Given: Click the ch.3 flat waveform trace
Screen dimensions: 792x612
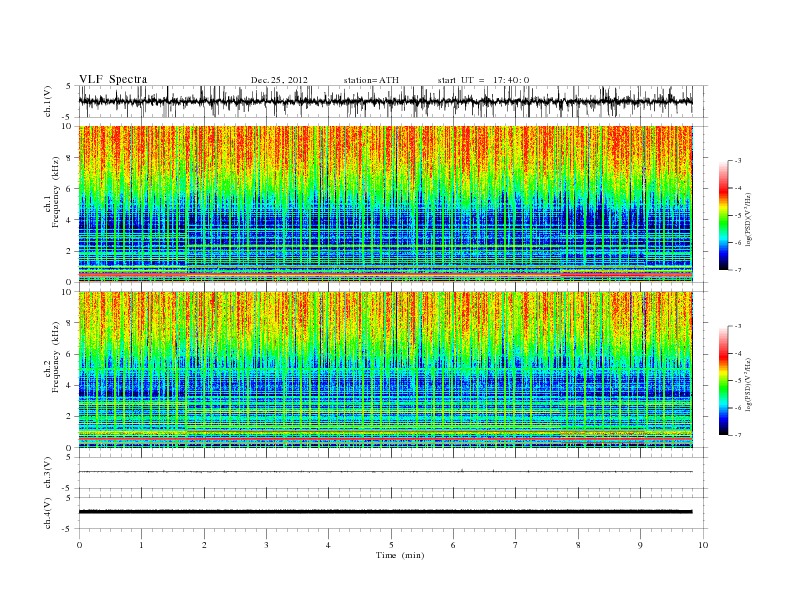Looking at the screenshot, I should [x=385, y=472].
